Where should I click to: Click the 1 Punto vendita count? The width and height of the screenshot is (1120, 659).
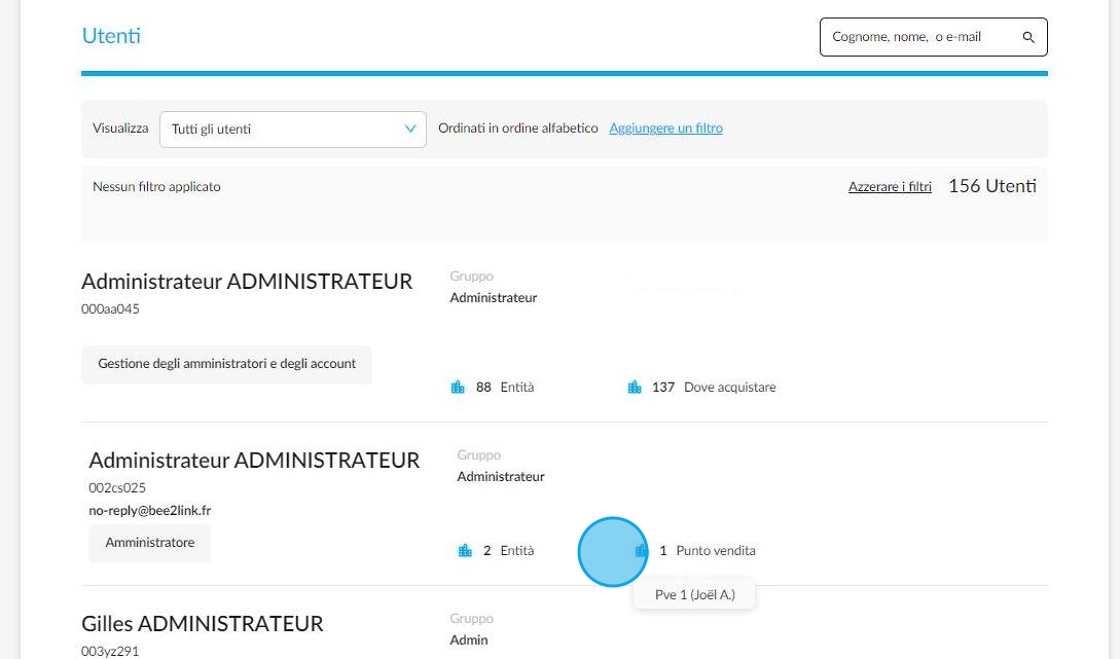(x=707, y=550)
